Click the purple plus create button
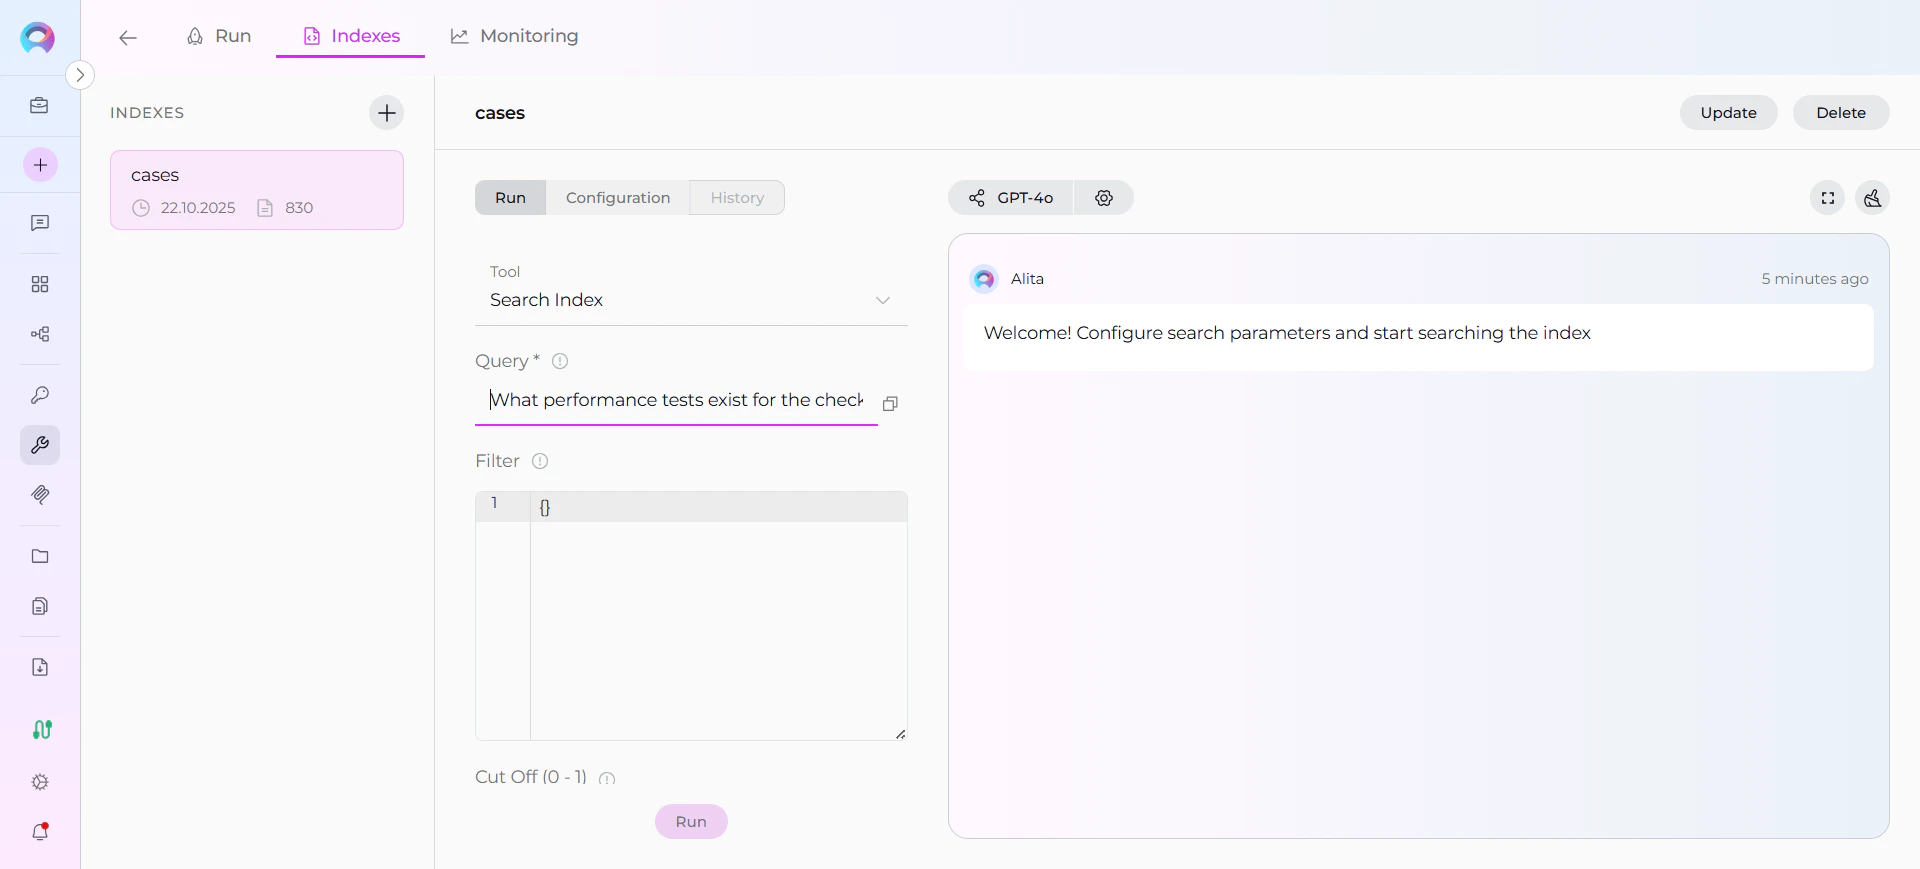The height and width of the screenshot is (869, 1920). point(40,165)
